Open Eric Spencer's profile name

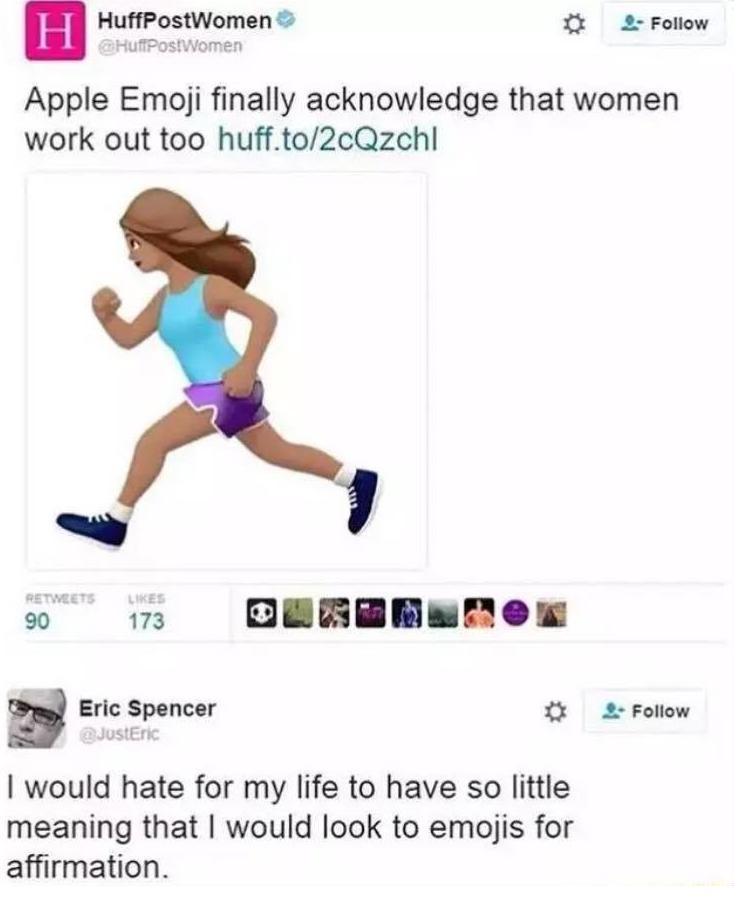tap(147, 708)
